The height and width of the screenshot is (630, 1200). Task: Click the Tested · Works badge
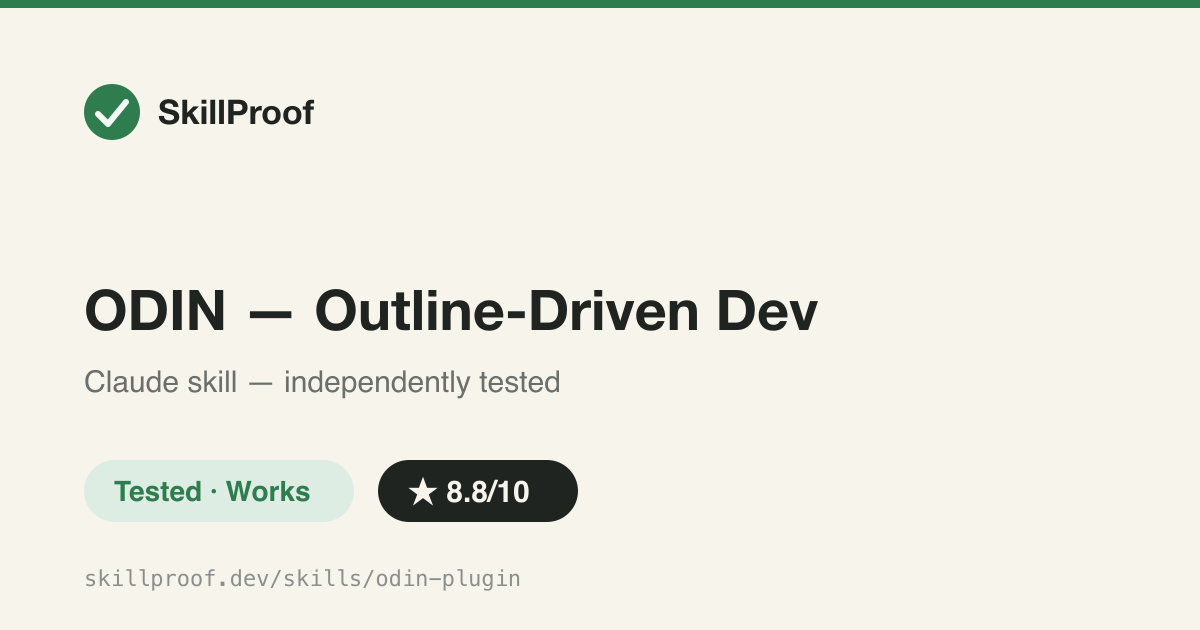(x=219, y=491)
